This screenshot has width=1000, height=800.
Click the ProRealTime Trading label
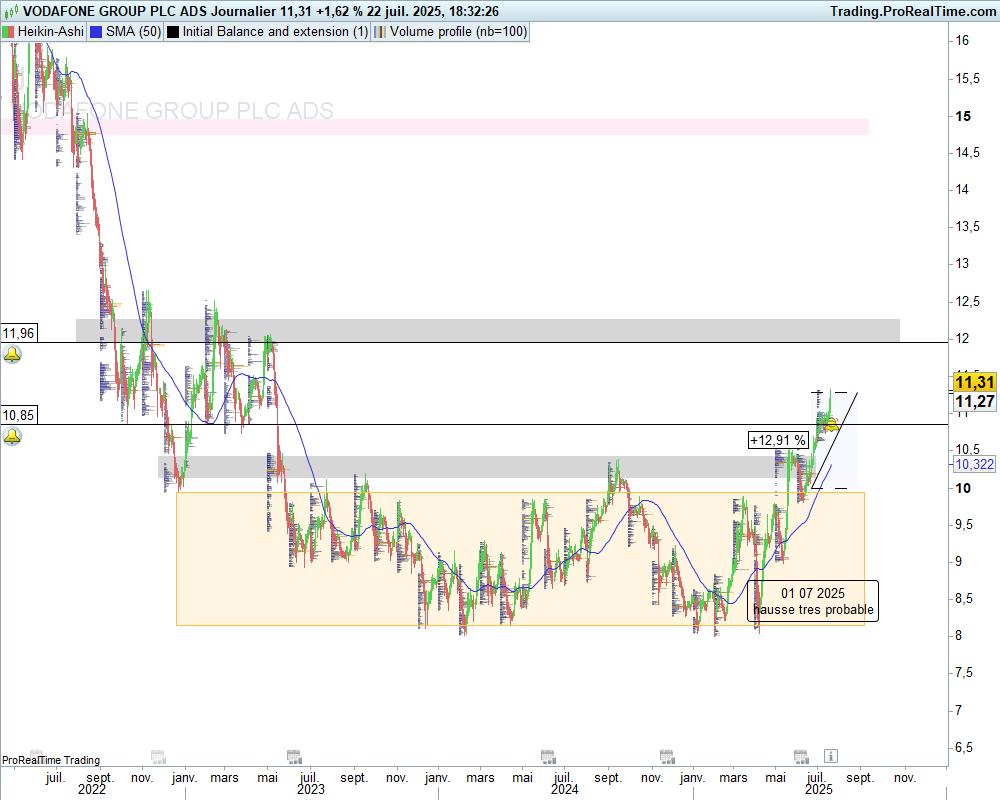tap(51, 761)
